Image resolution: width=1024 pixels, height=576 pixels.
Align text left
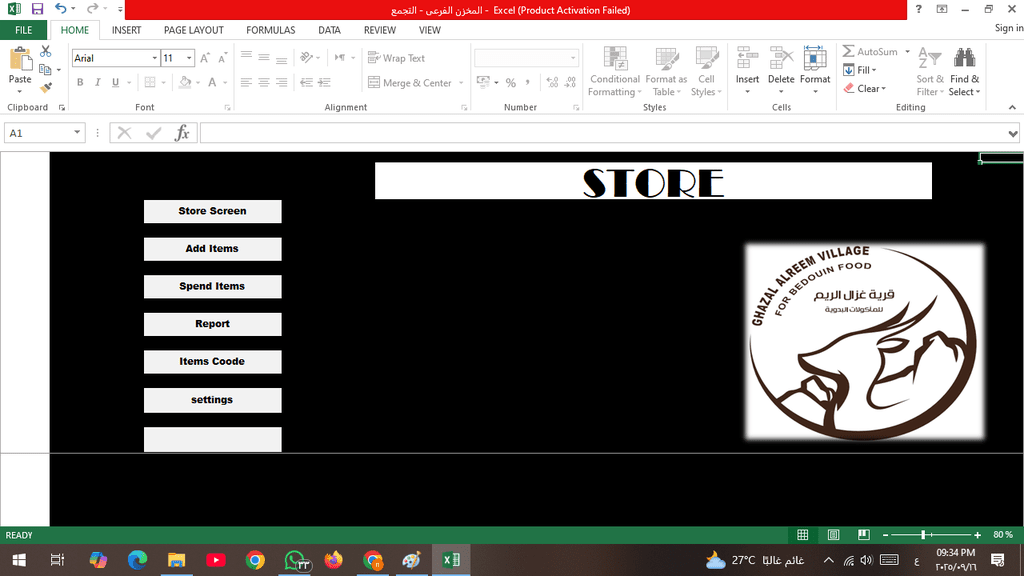[x=246, y=82]
